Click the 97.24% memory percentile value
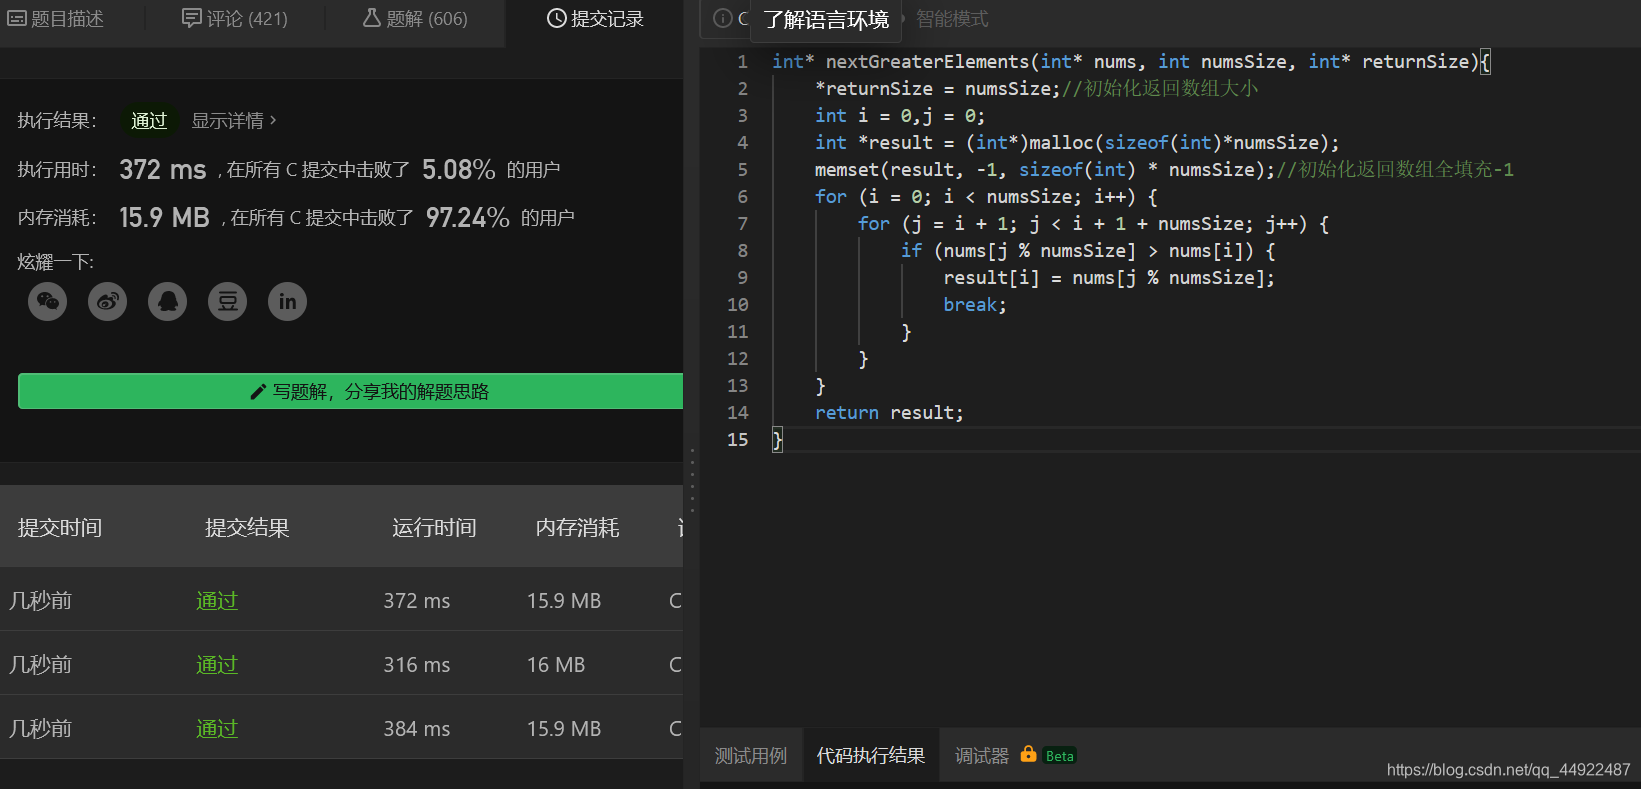Screen dimensions: 1641x789 click(468, 217)
